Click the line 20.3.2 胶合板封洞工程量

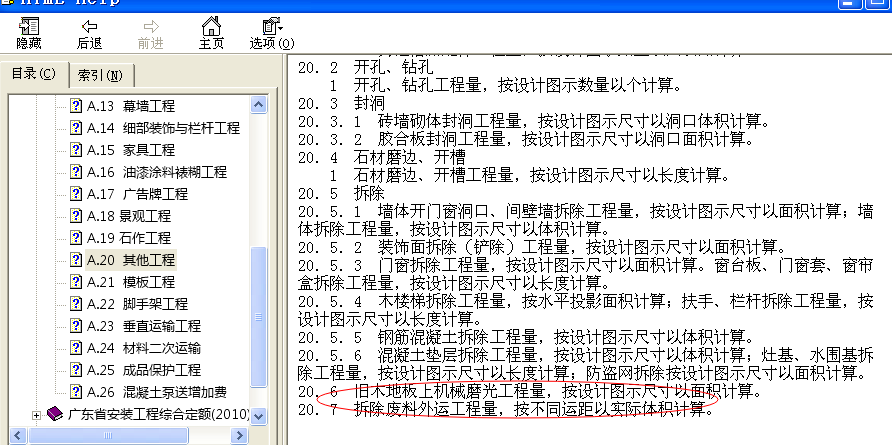coord(526,139)
